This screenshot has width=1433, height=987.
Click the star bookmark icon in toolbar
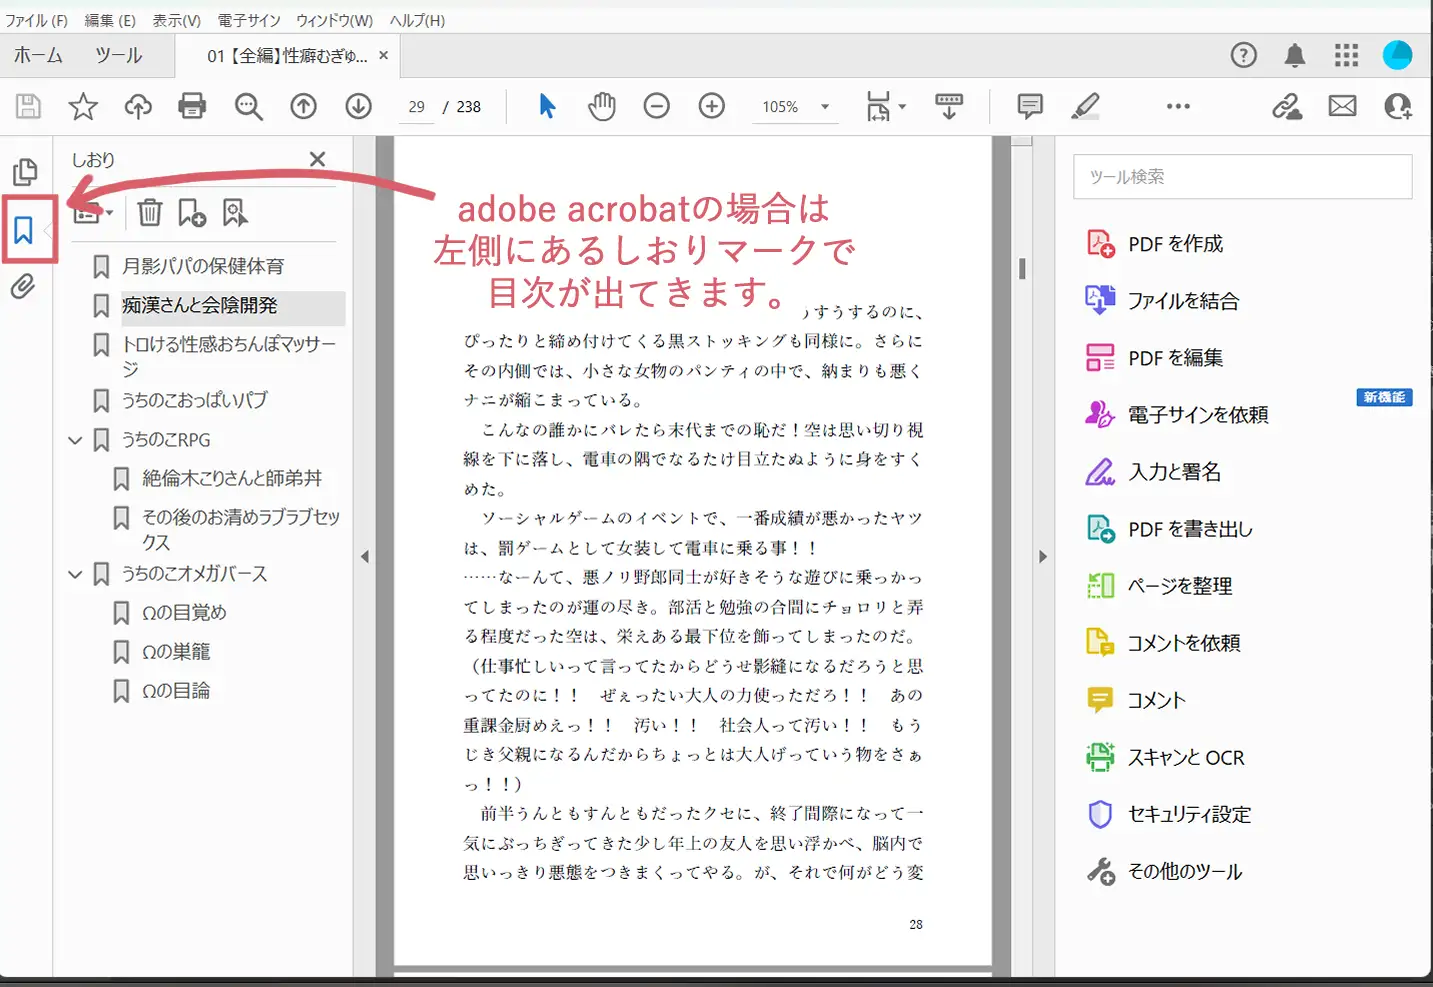click(x=83, y=106)
